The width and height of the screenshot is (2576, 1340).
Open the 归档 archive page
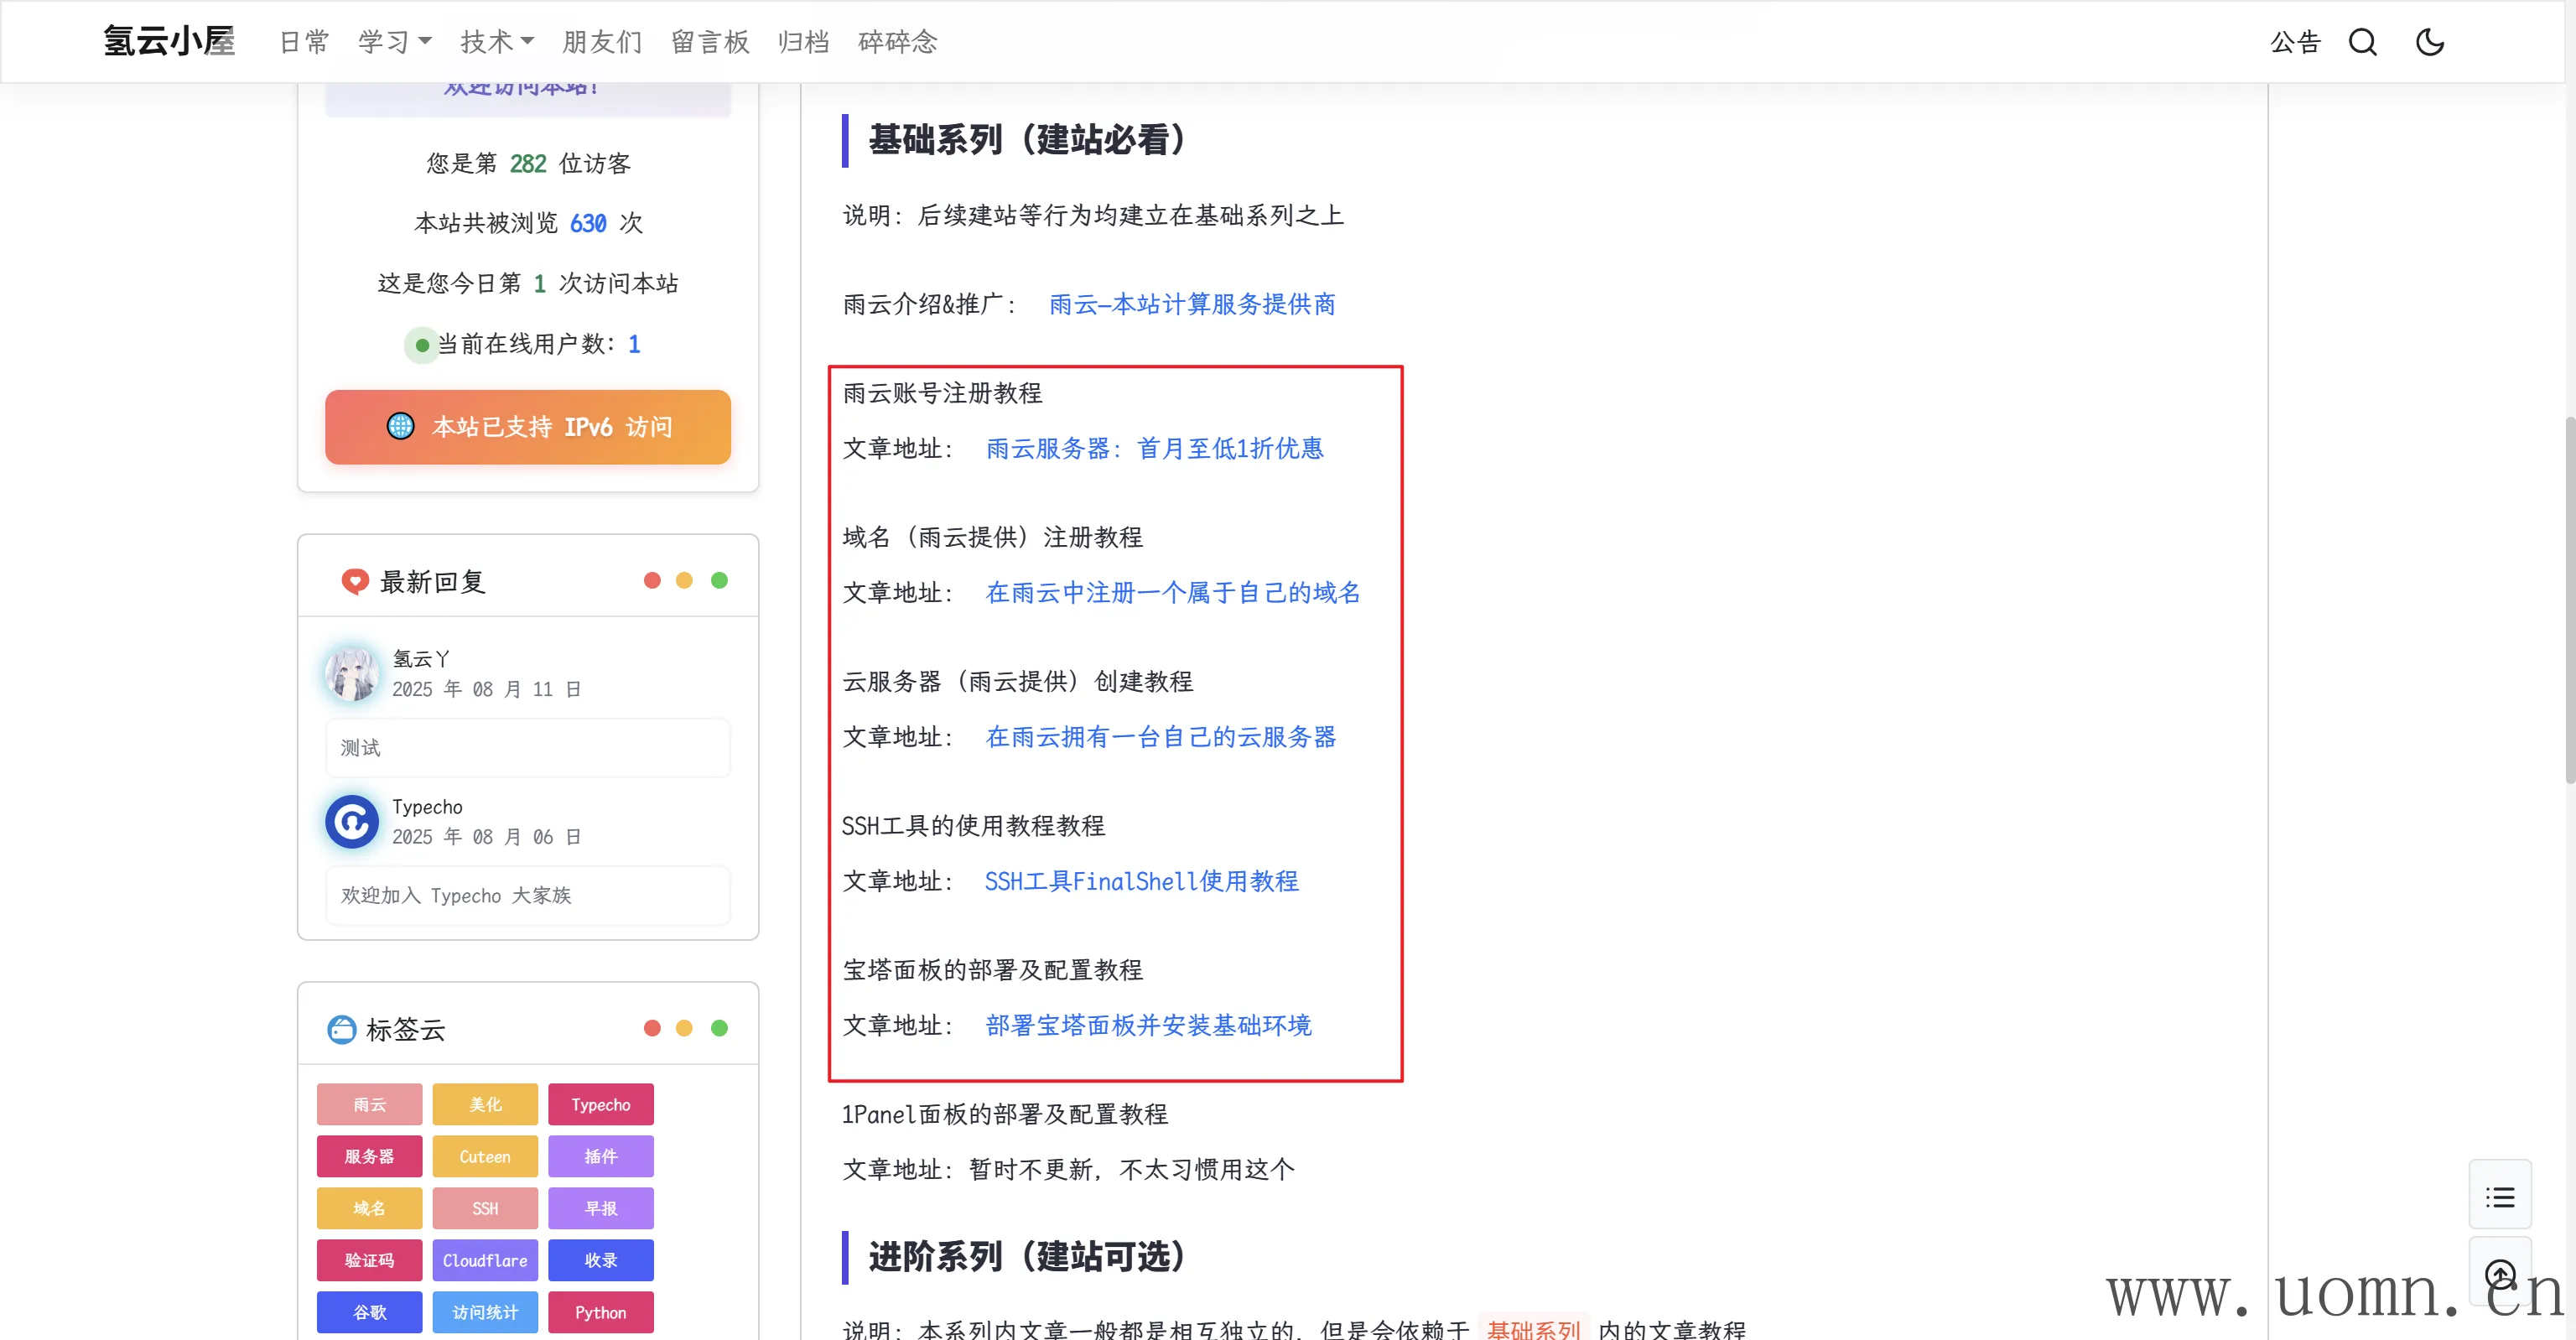pos(803,42)
